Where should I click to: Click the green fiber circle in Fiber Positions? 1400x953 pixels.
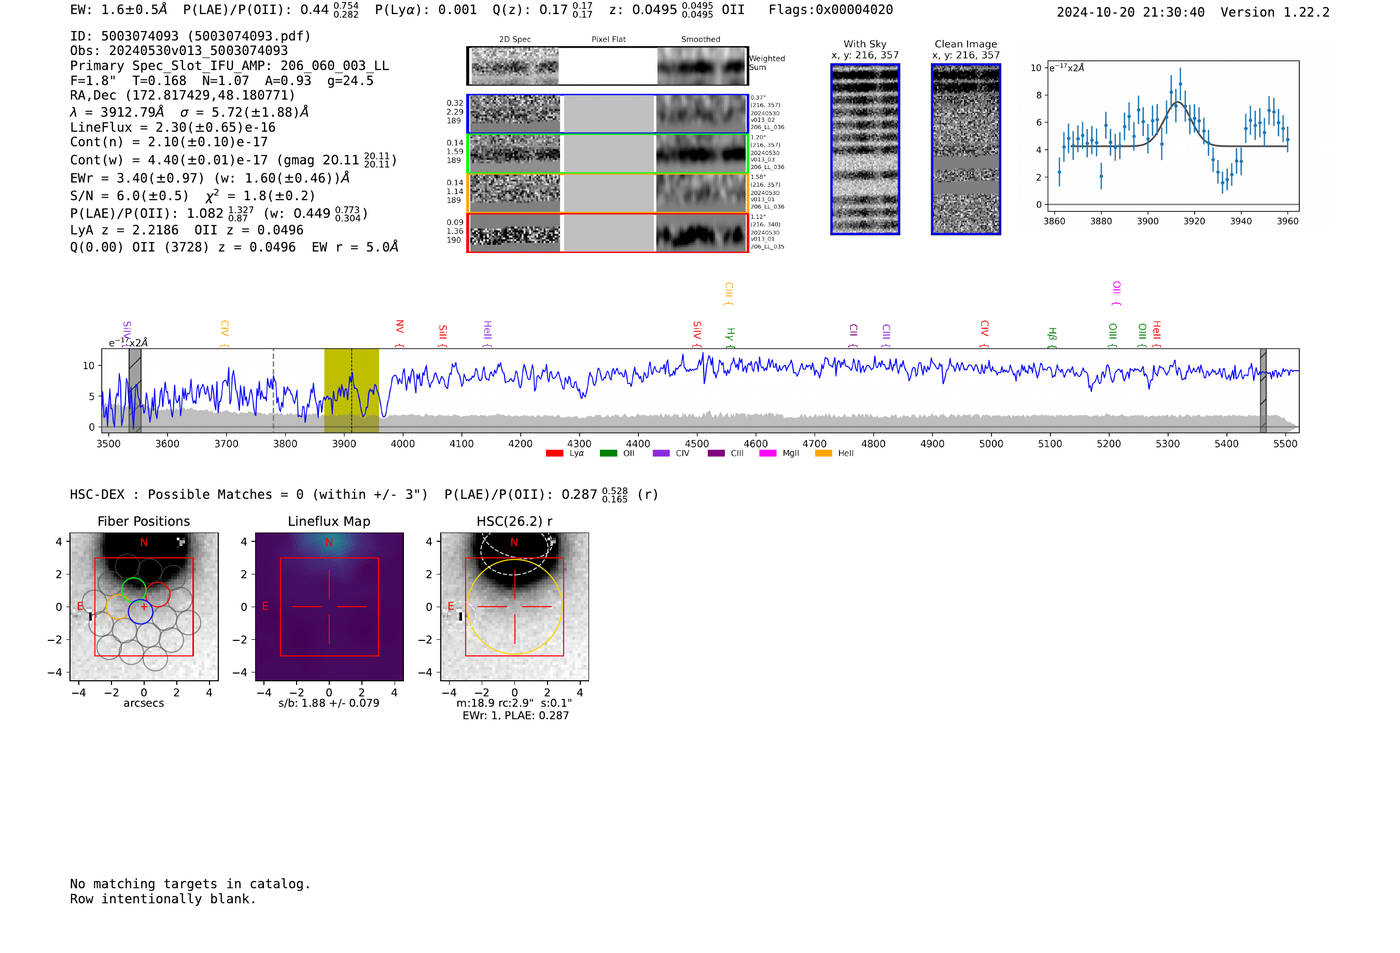tap(133, 590)
